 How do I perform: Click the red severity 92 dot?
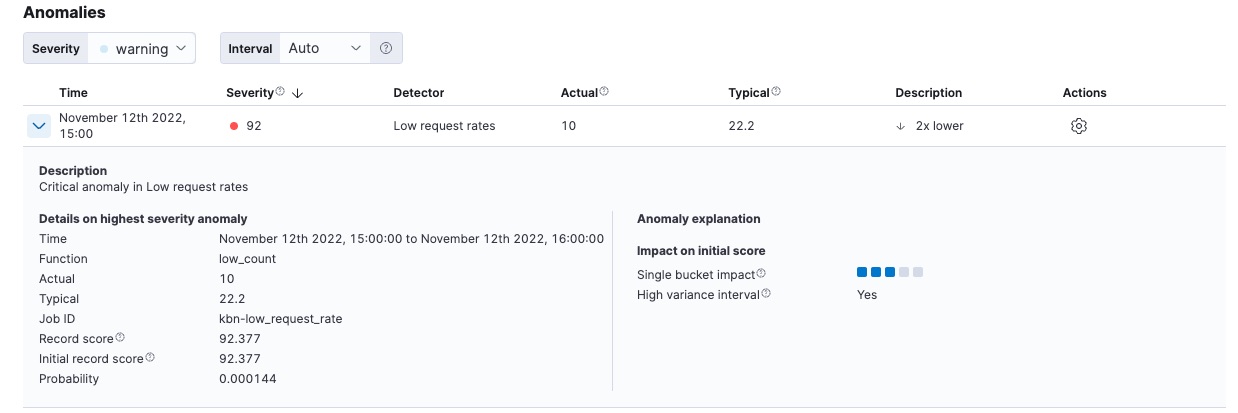[234, 126]
